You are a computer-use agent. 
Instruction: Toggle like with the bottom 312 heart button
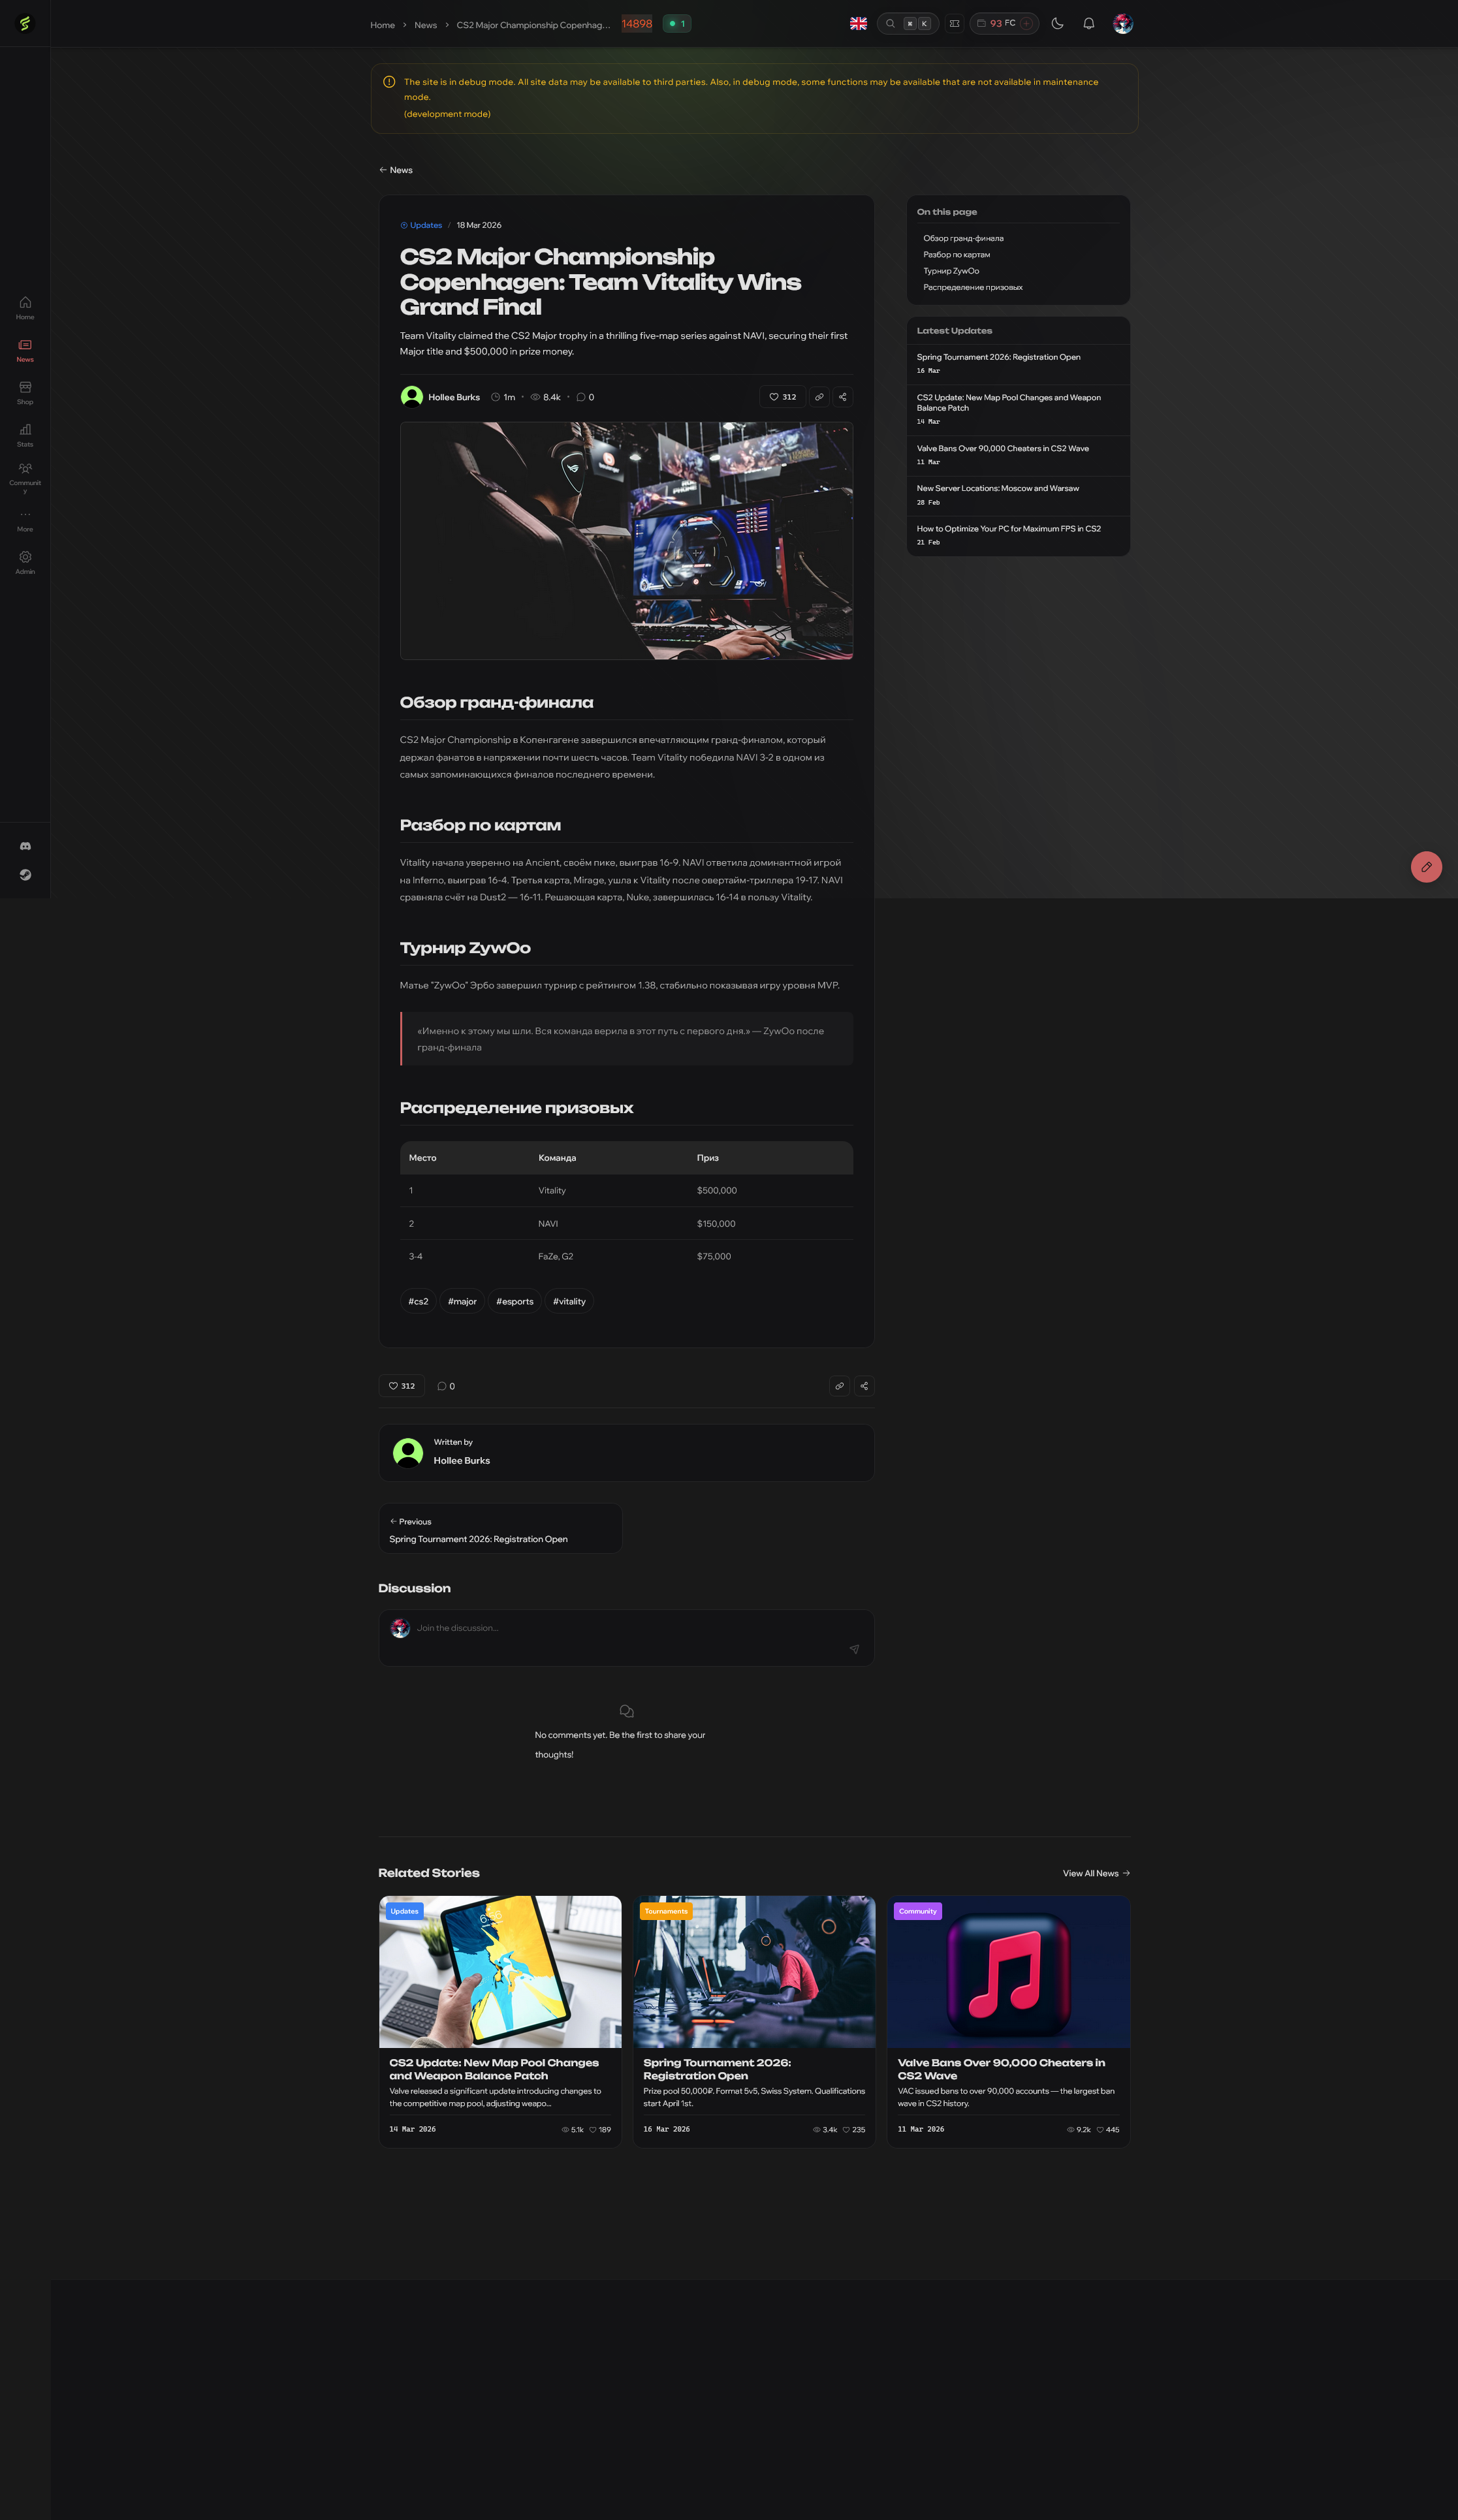tap(401, 1386)
